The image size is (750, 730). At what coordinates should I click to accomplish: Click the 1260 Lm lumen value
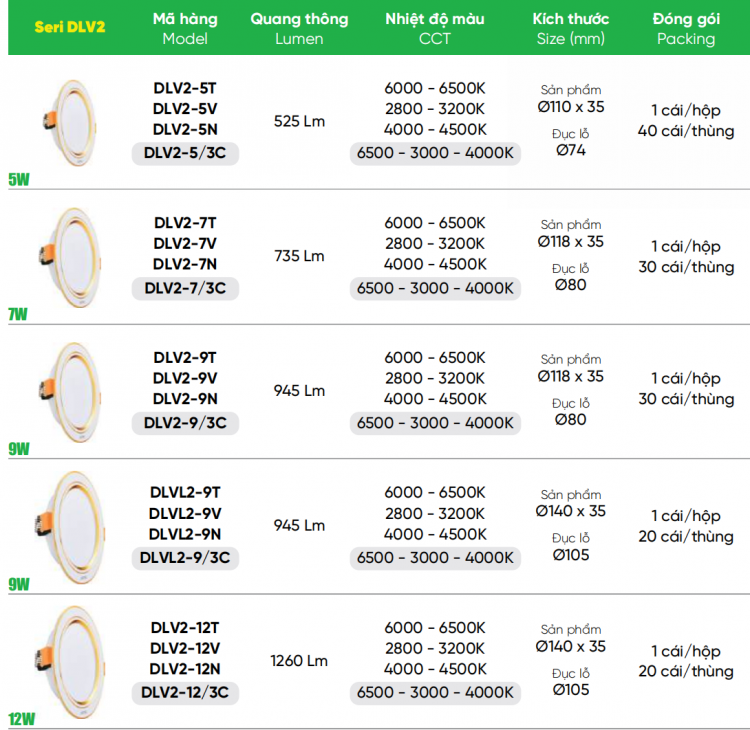click(299, 661)
